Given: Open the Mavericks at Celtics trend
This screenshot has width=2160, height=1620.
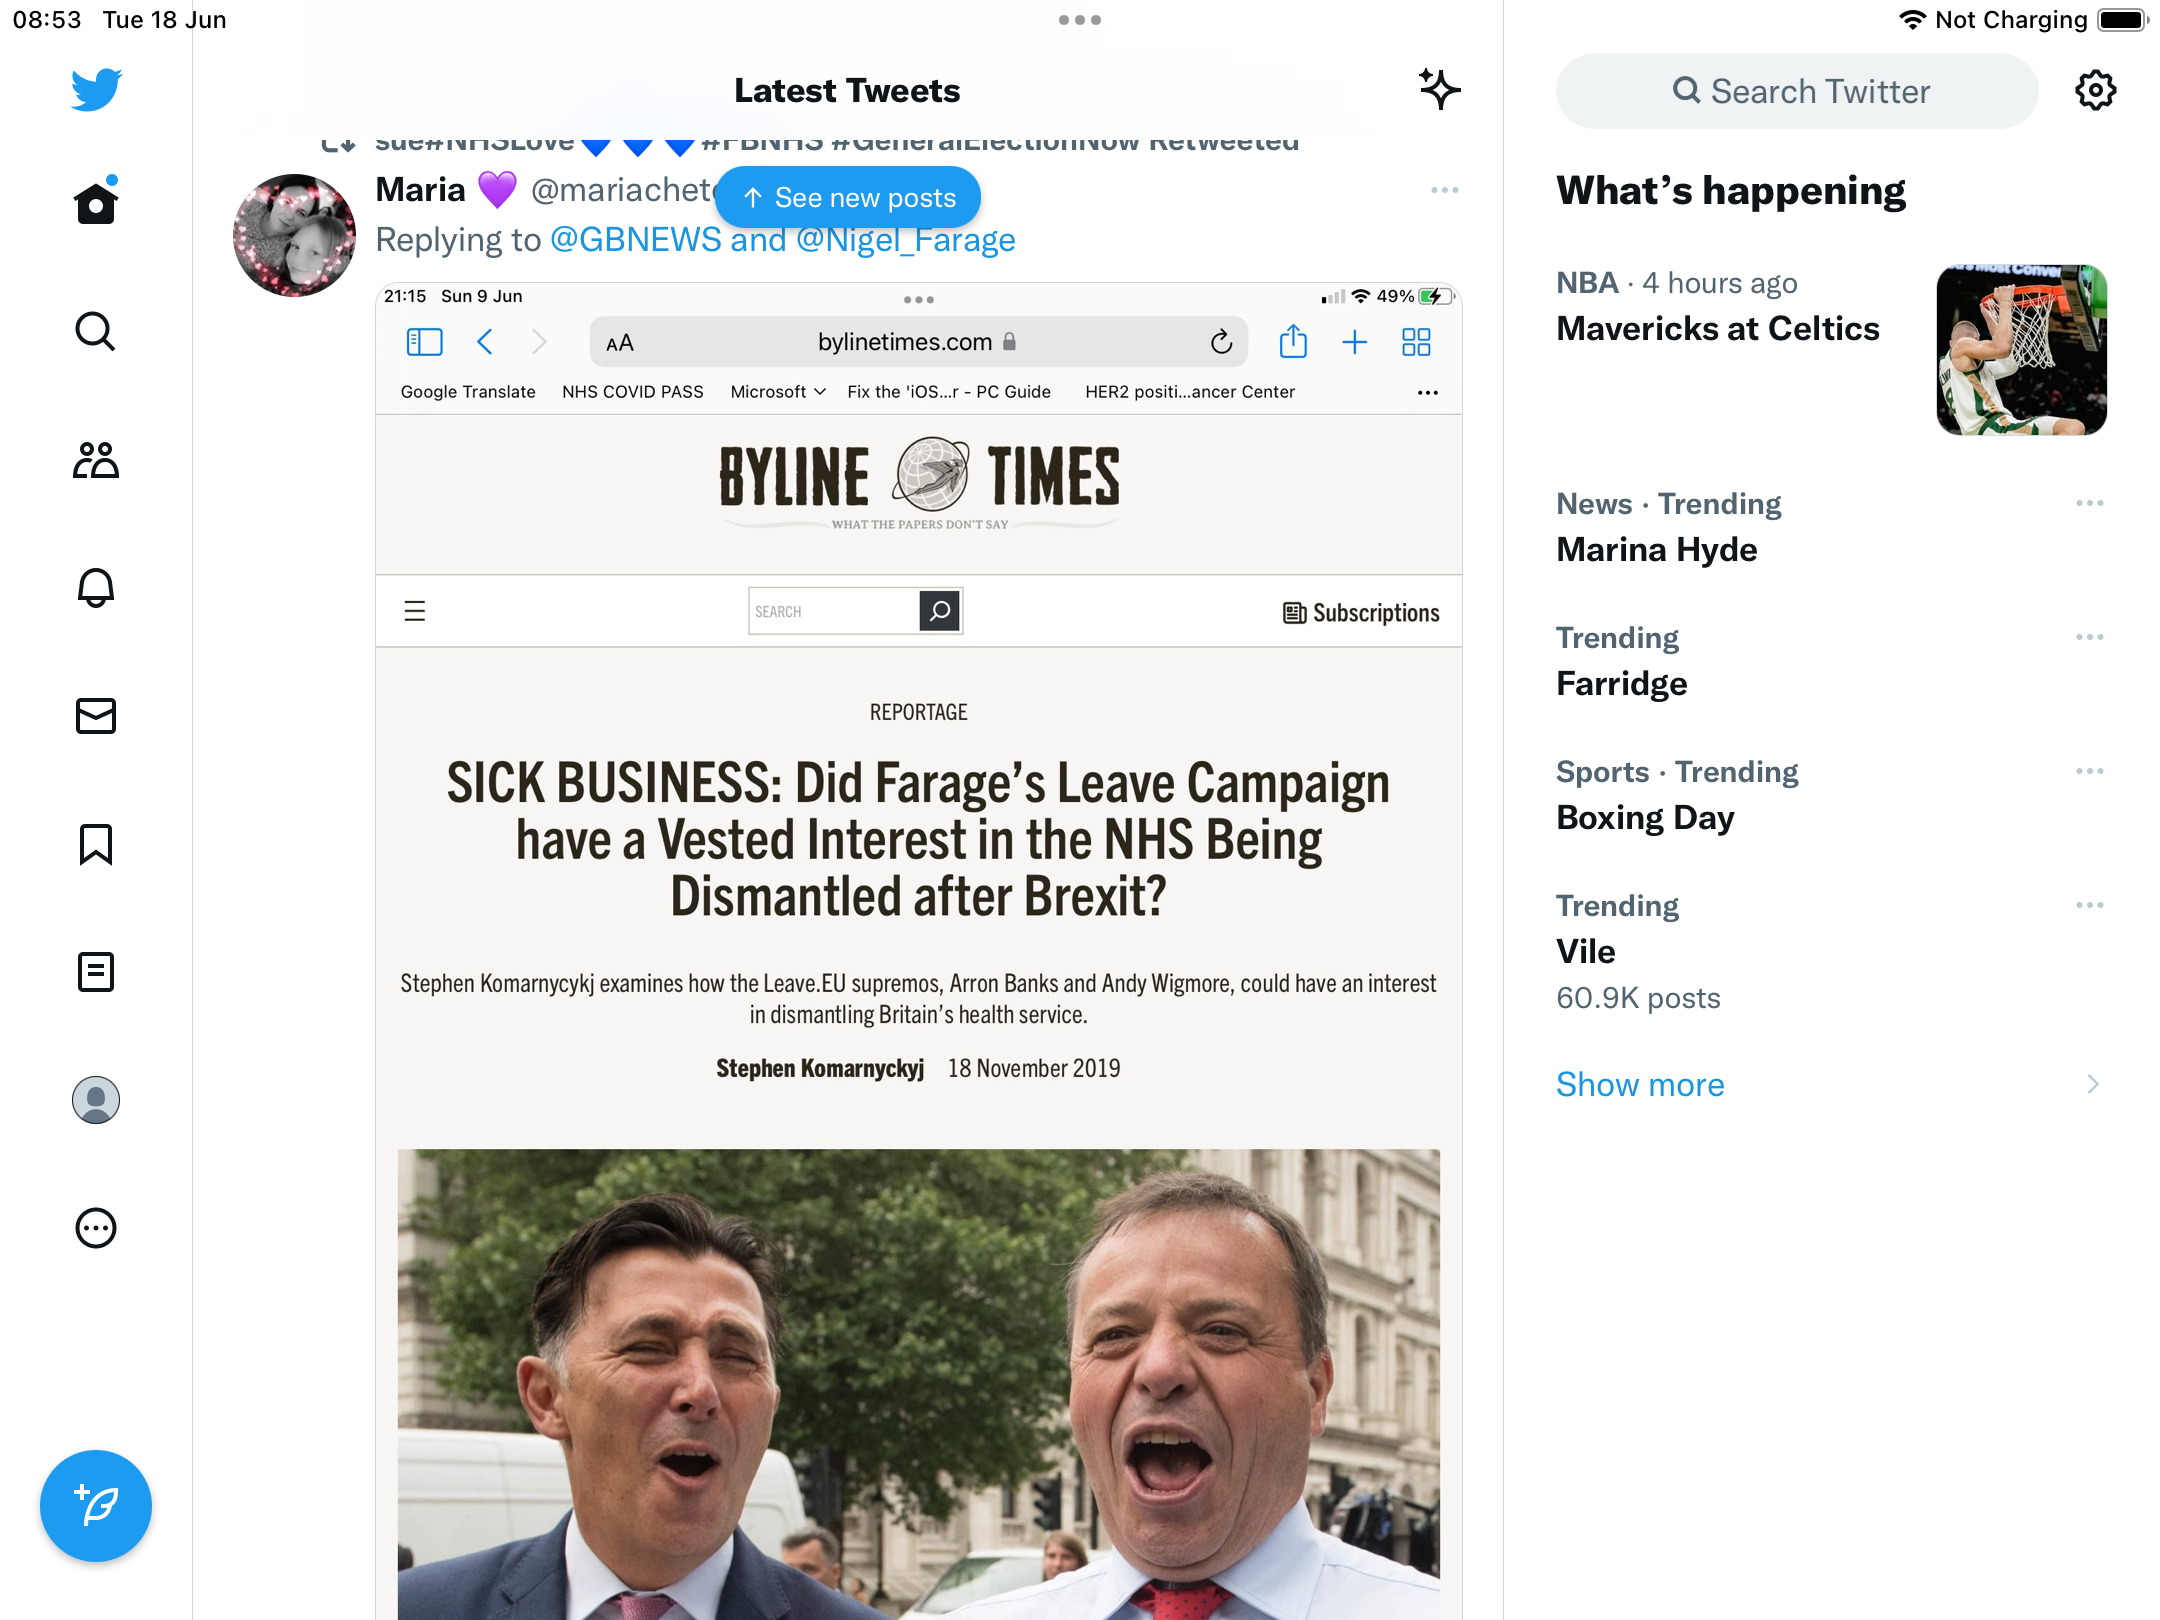Looking at the screenshot, I should [1718, 329].
